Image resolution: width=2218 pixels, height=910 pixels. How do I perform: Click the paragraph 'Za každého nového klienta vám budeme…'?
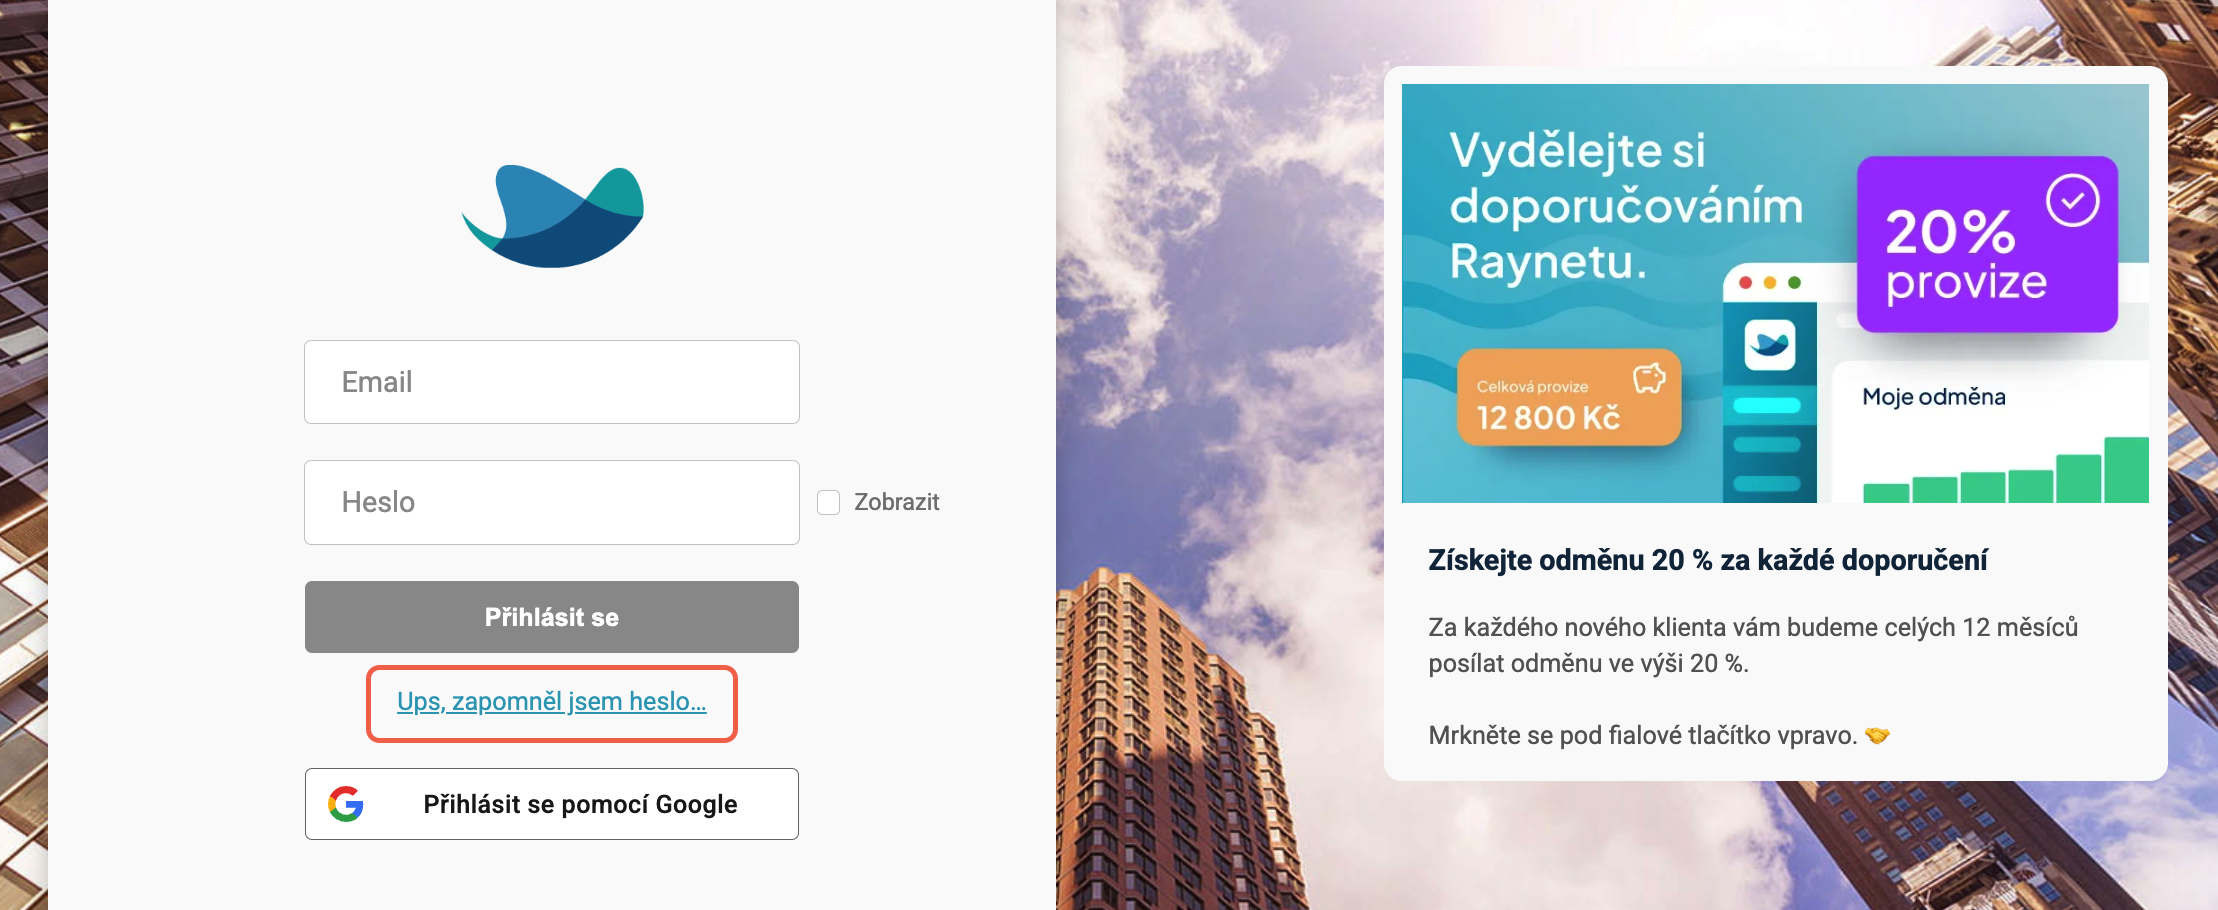1753,645
